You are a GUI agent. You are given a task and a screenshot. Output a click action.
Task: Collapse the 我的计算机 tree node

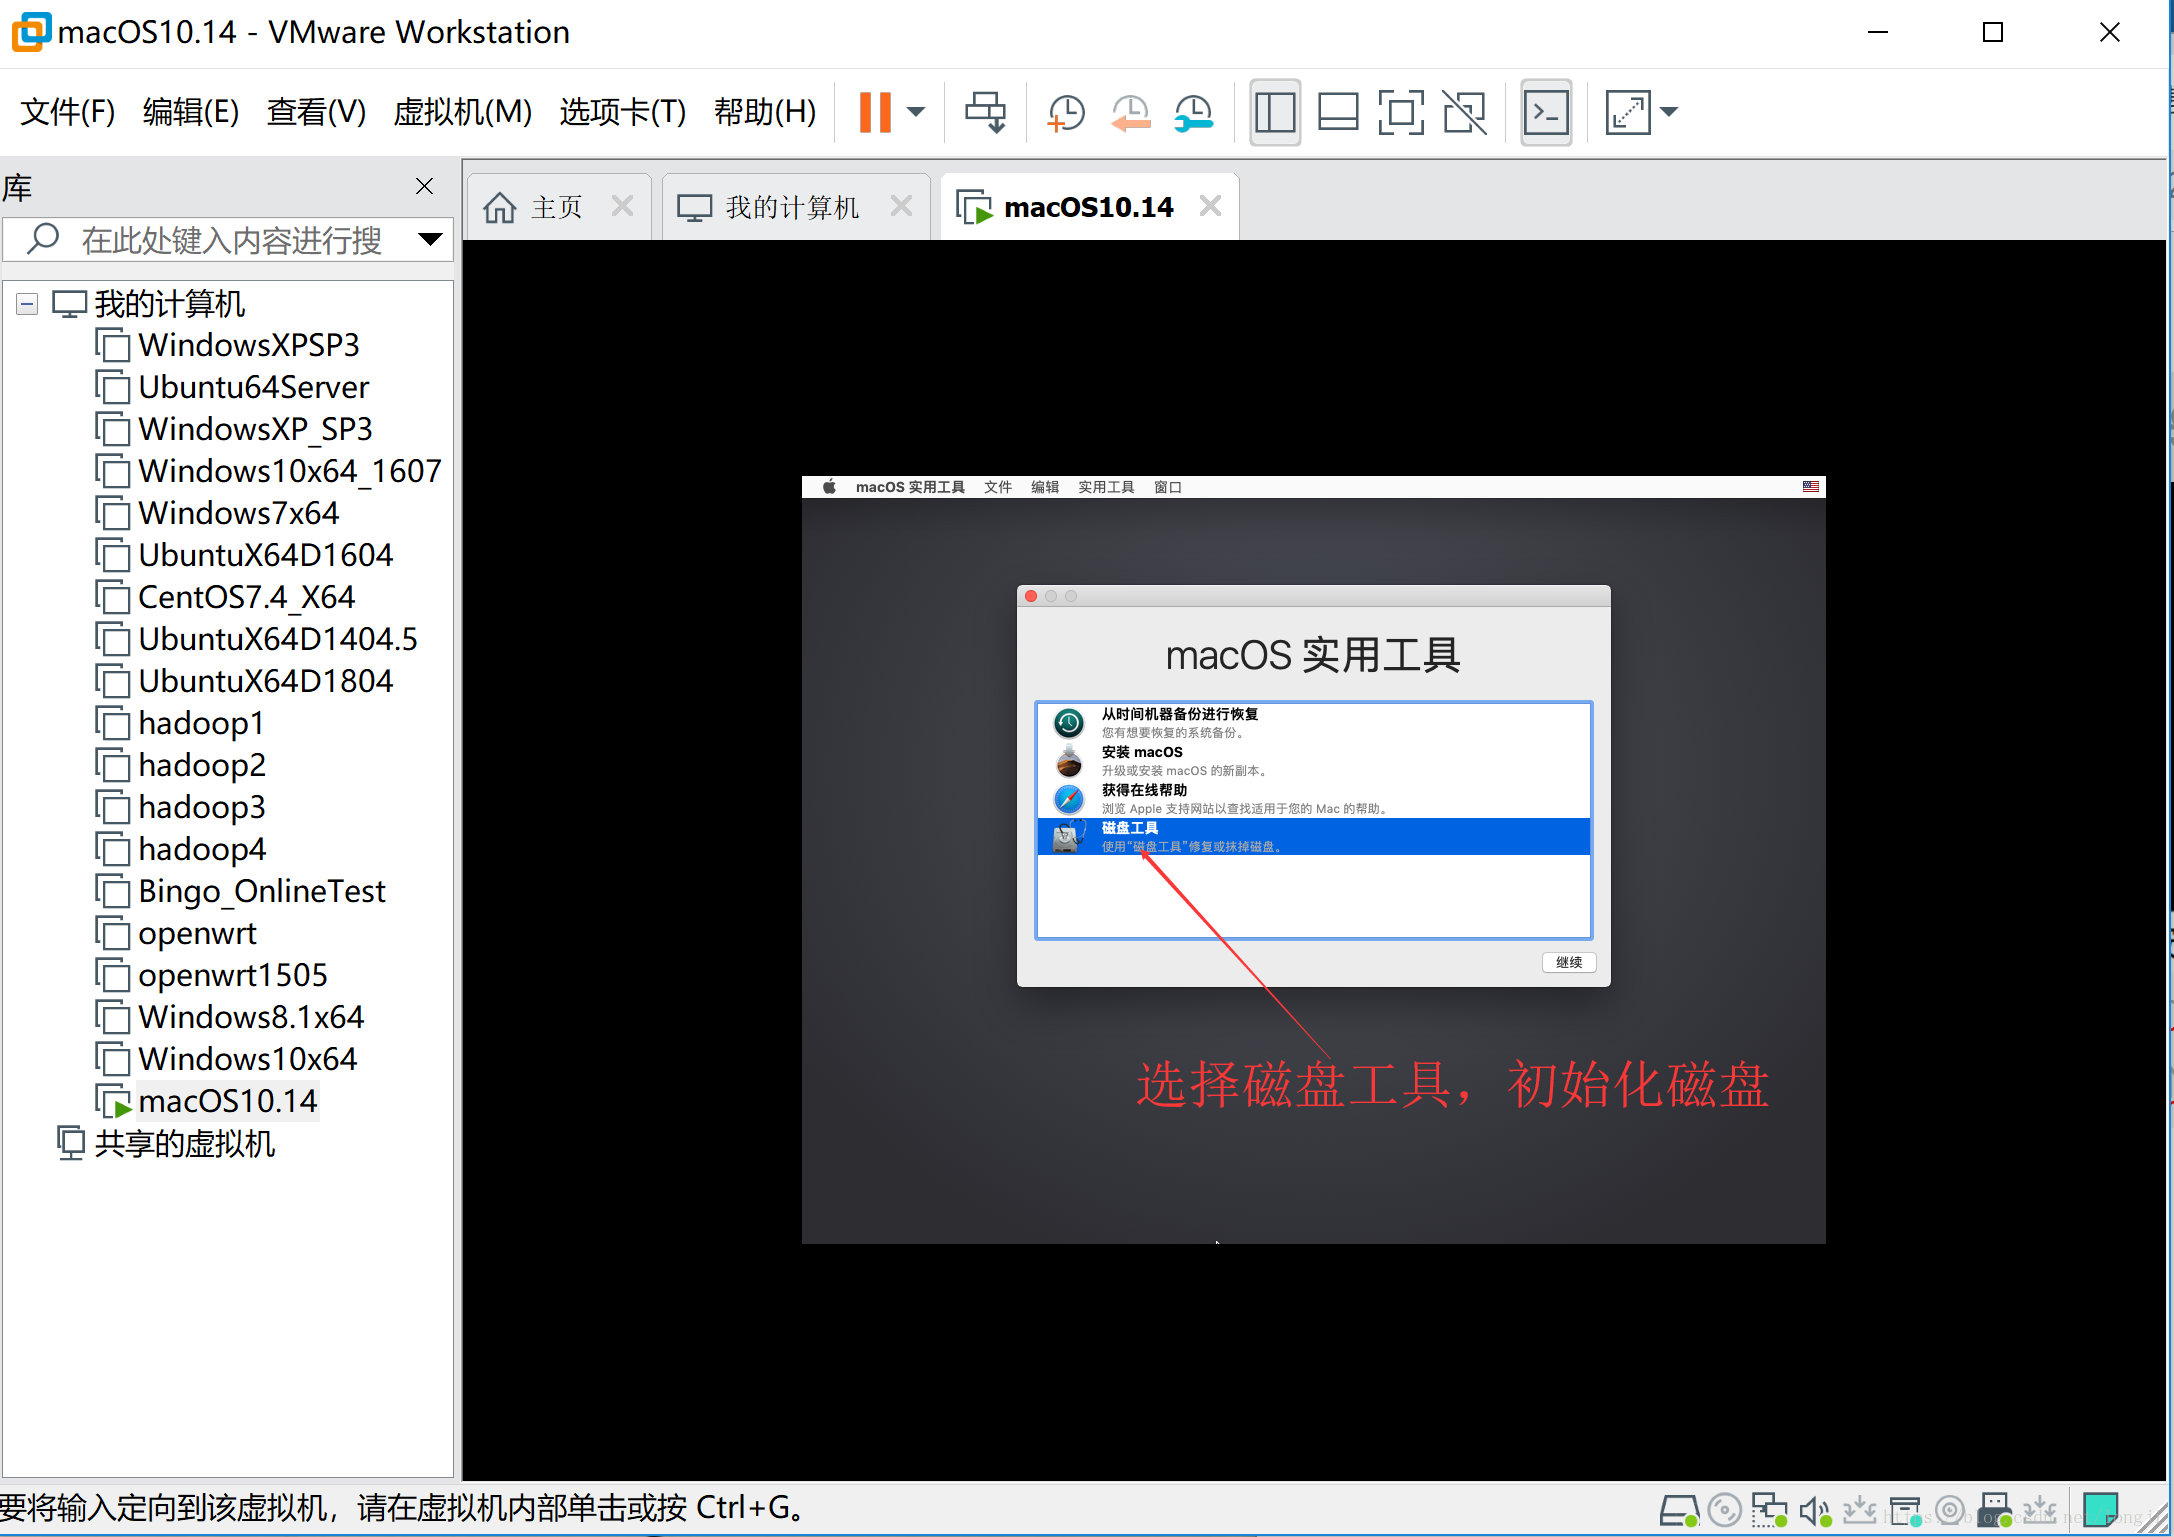pos(27,304)
